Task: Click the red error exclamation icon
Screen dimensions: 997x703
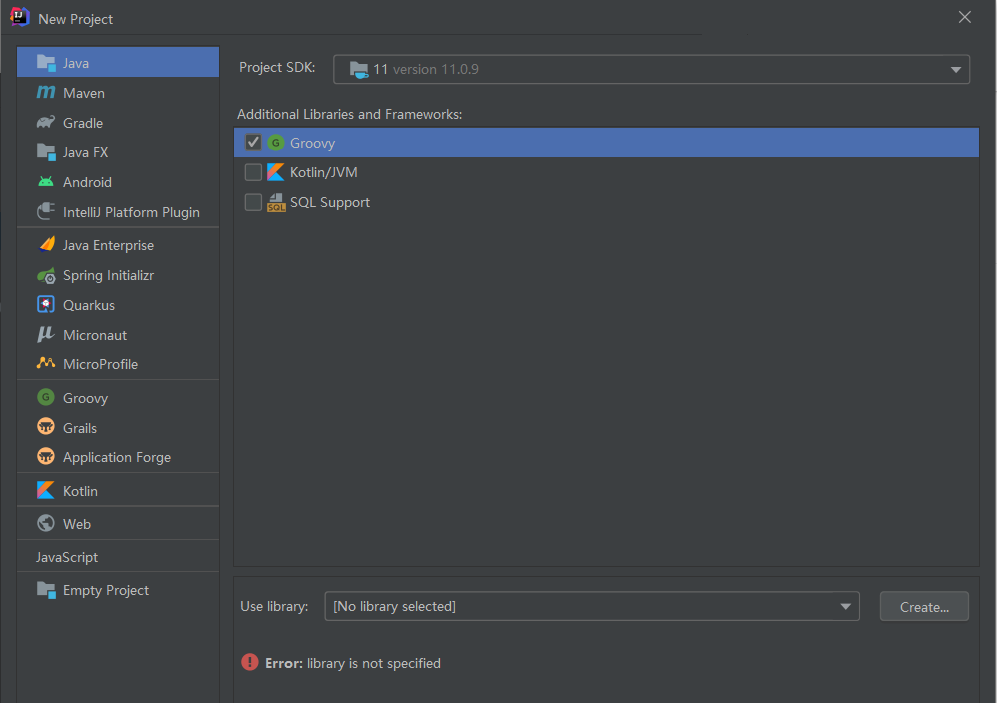Action: click(x=250, y=662)
